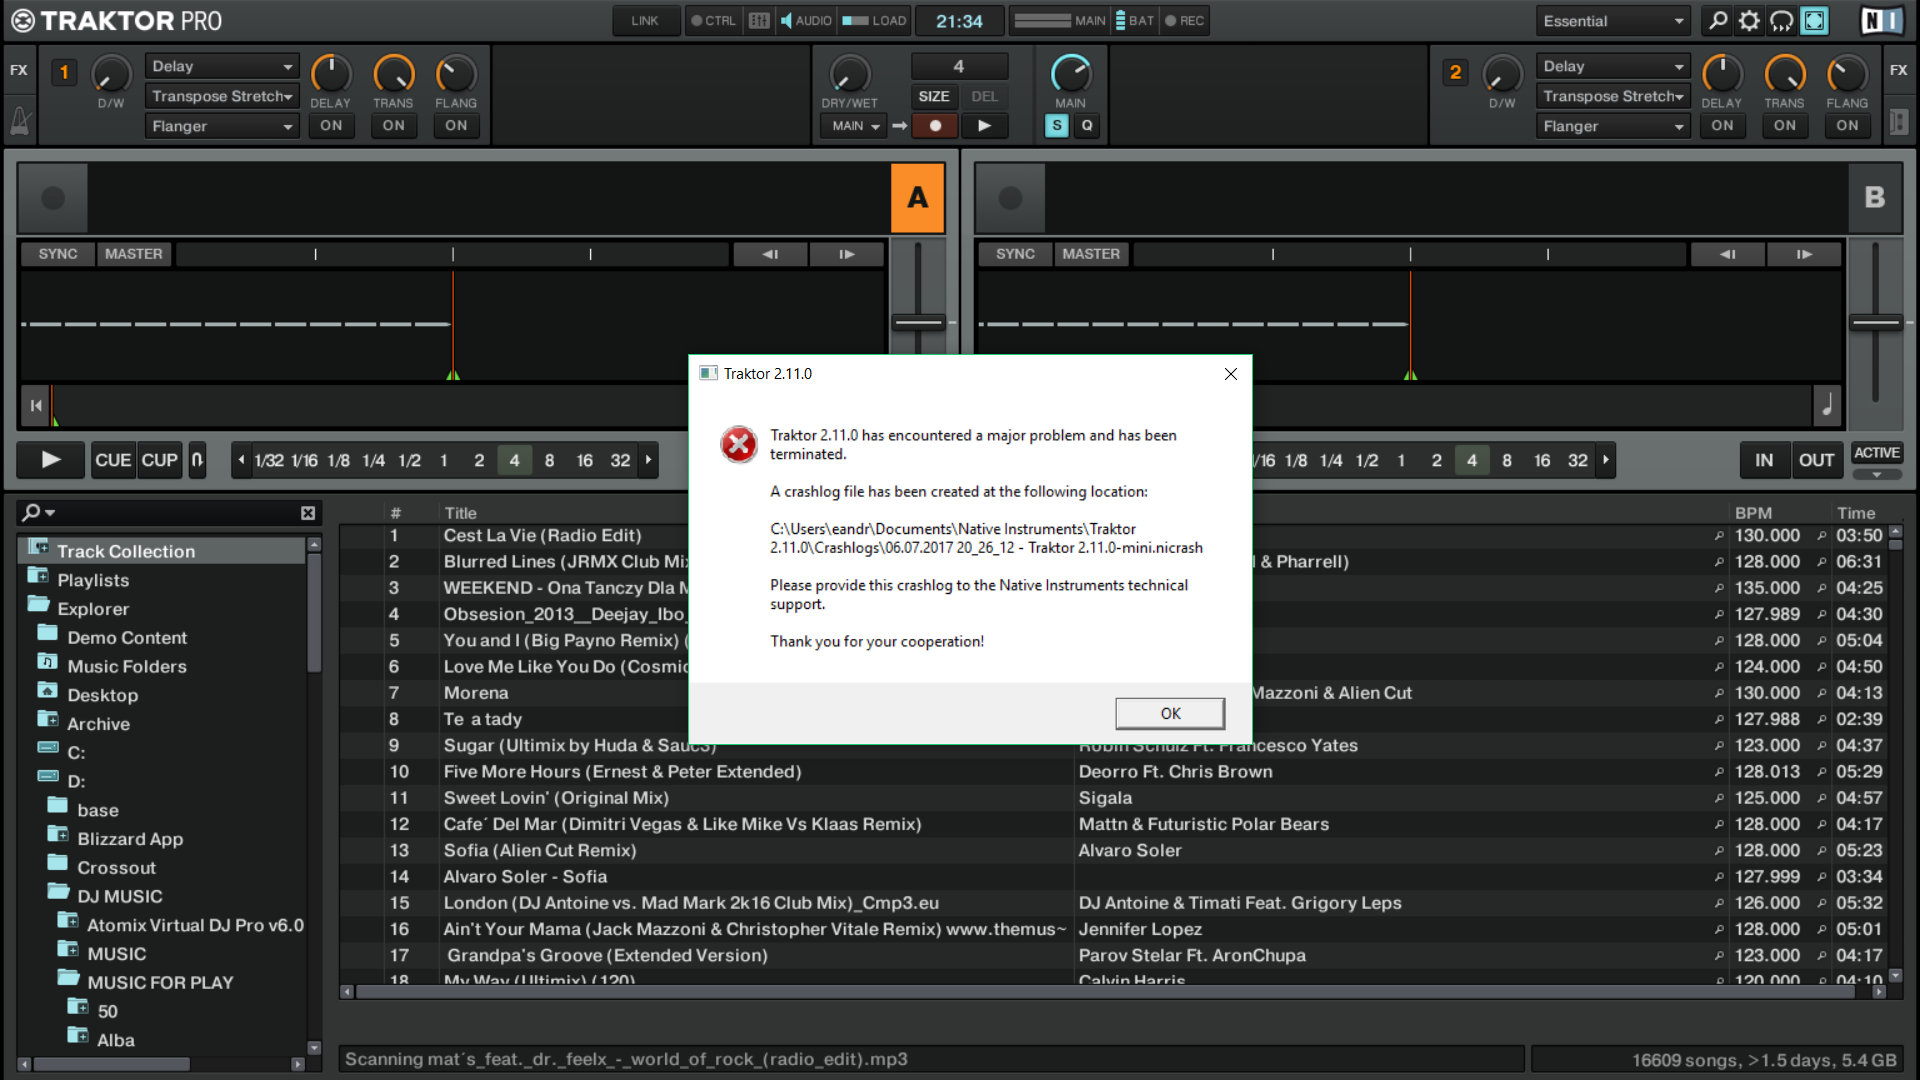
Task: Open the preferences gear icon
Action: (x=1749, y=21)
